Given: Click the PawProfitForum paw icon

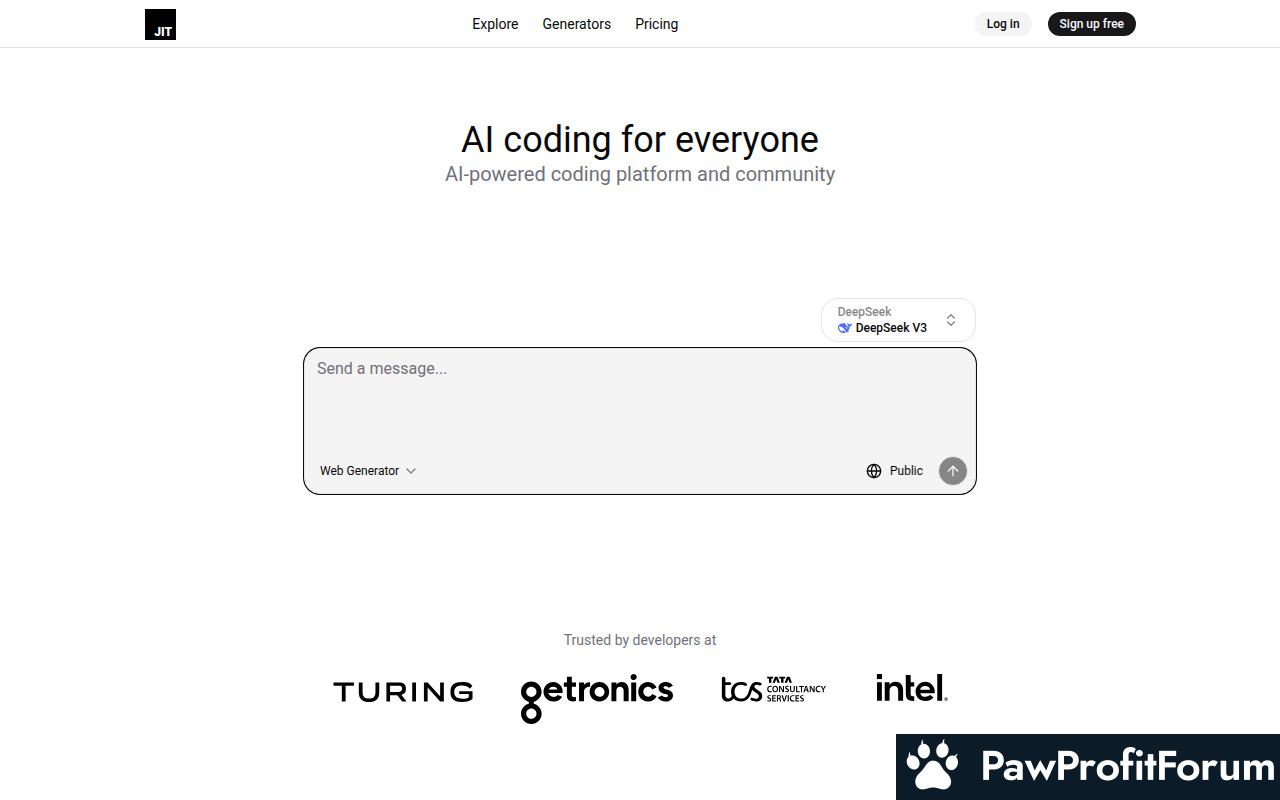Looking at the screenshot, I should coord(932,767).
